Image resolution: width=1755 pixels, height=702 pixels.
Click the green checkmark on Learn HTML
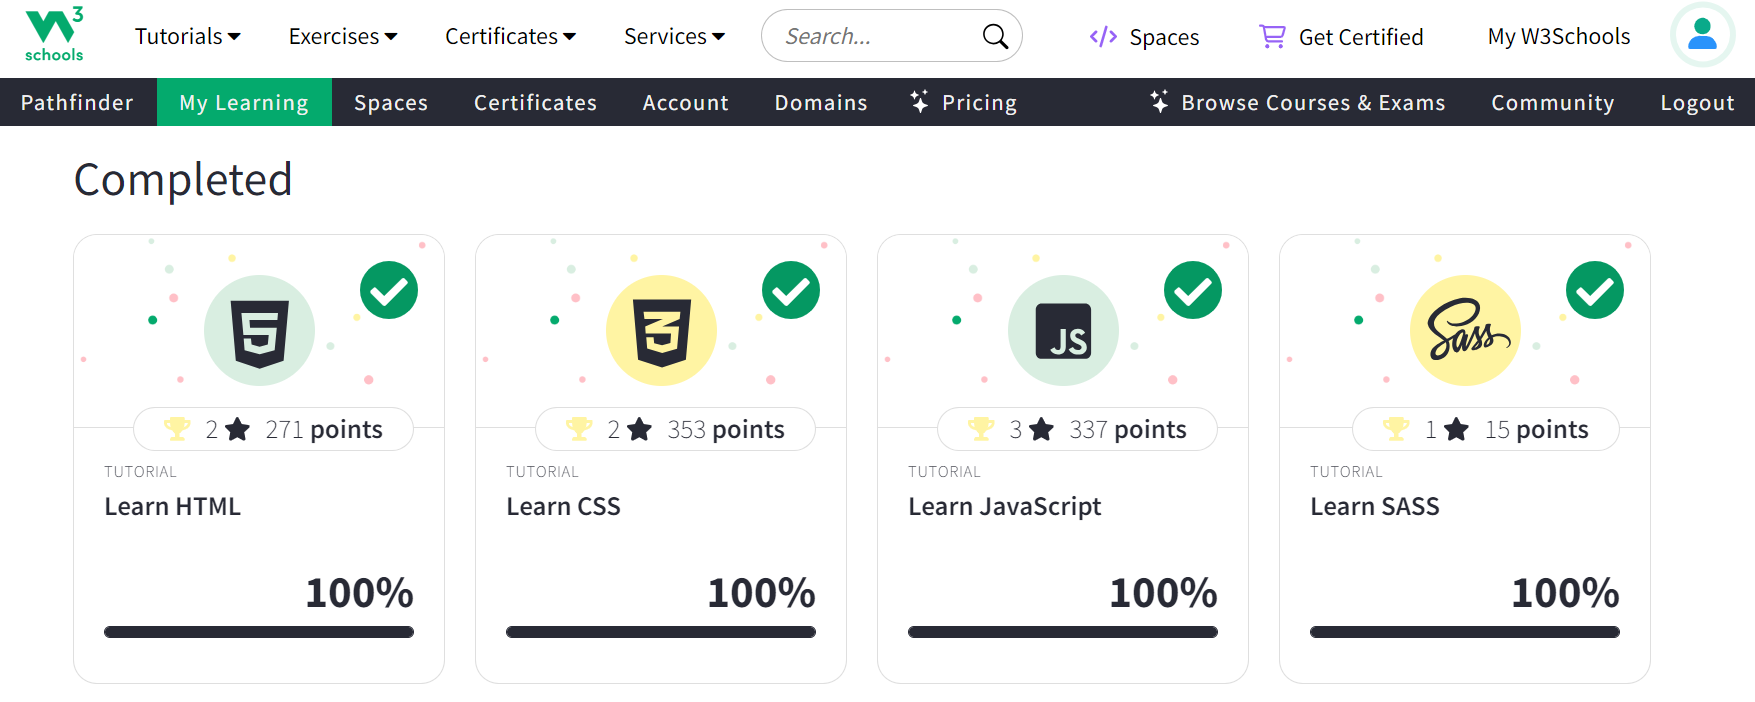pyautogui.click(x=389, y=290)
